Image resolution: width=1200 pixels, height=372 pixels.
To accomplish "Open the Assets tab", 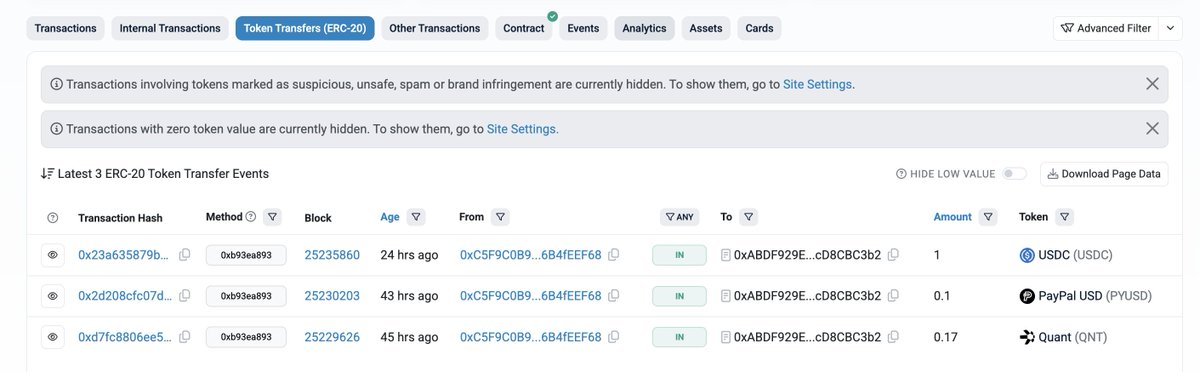I will [706, 28].
